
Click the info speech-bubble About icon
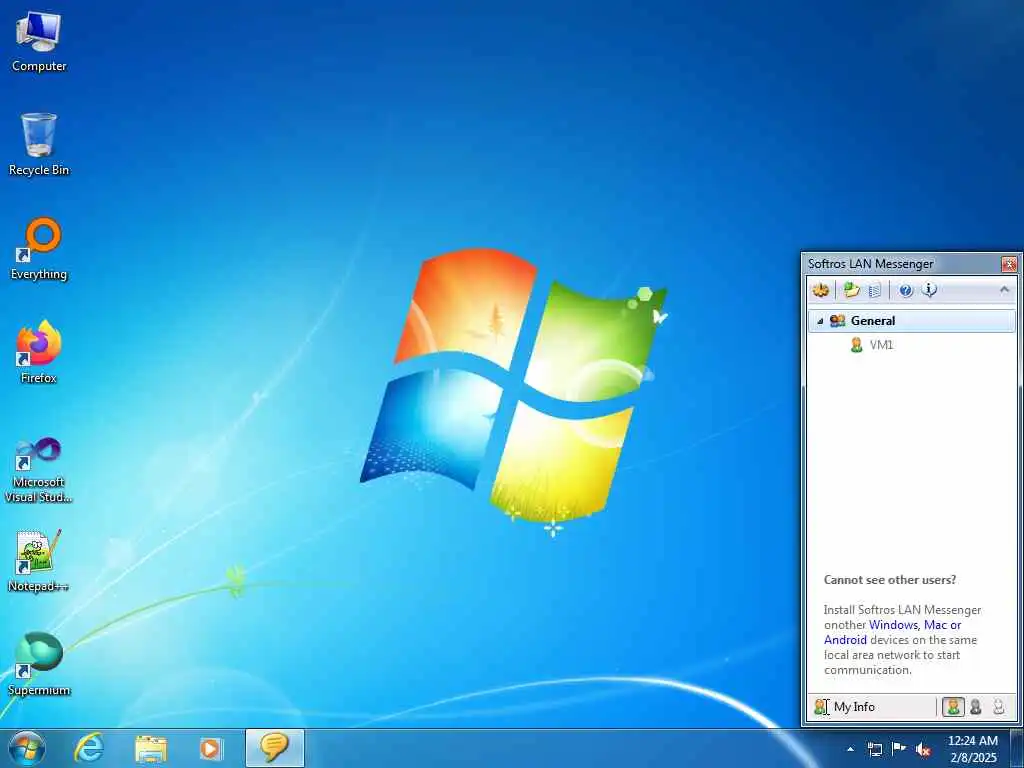[929, 290]
